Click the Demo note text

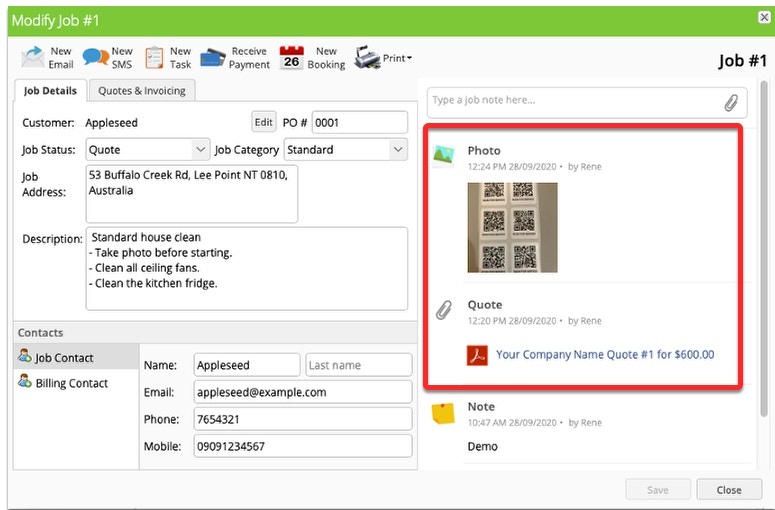(x=482, y=446)
